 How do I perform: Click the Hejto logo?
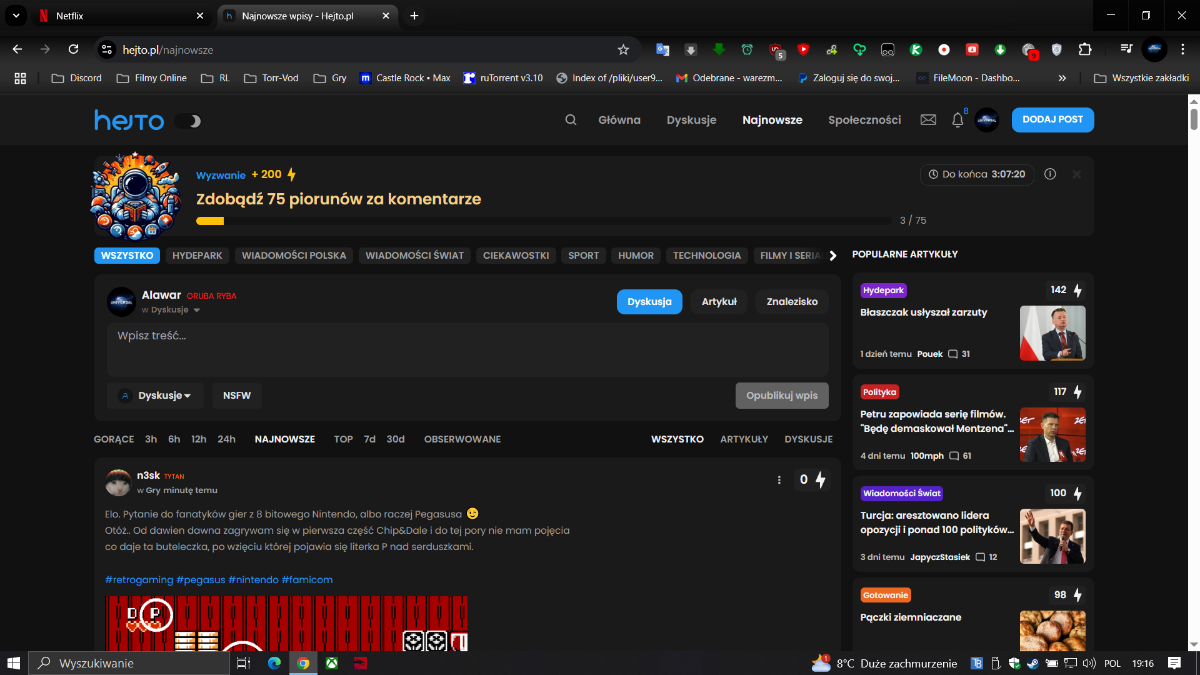129,120
